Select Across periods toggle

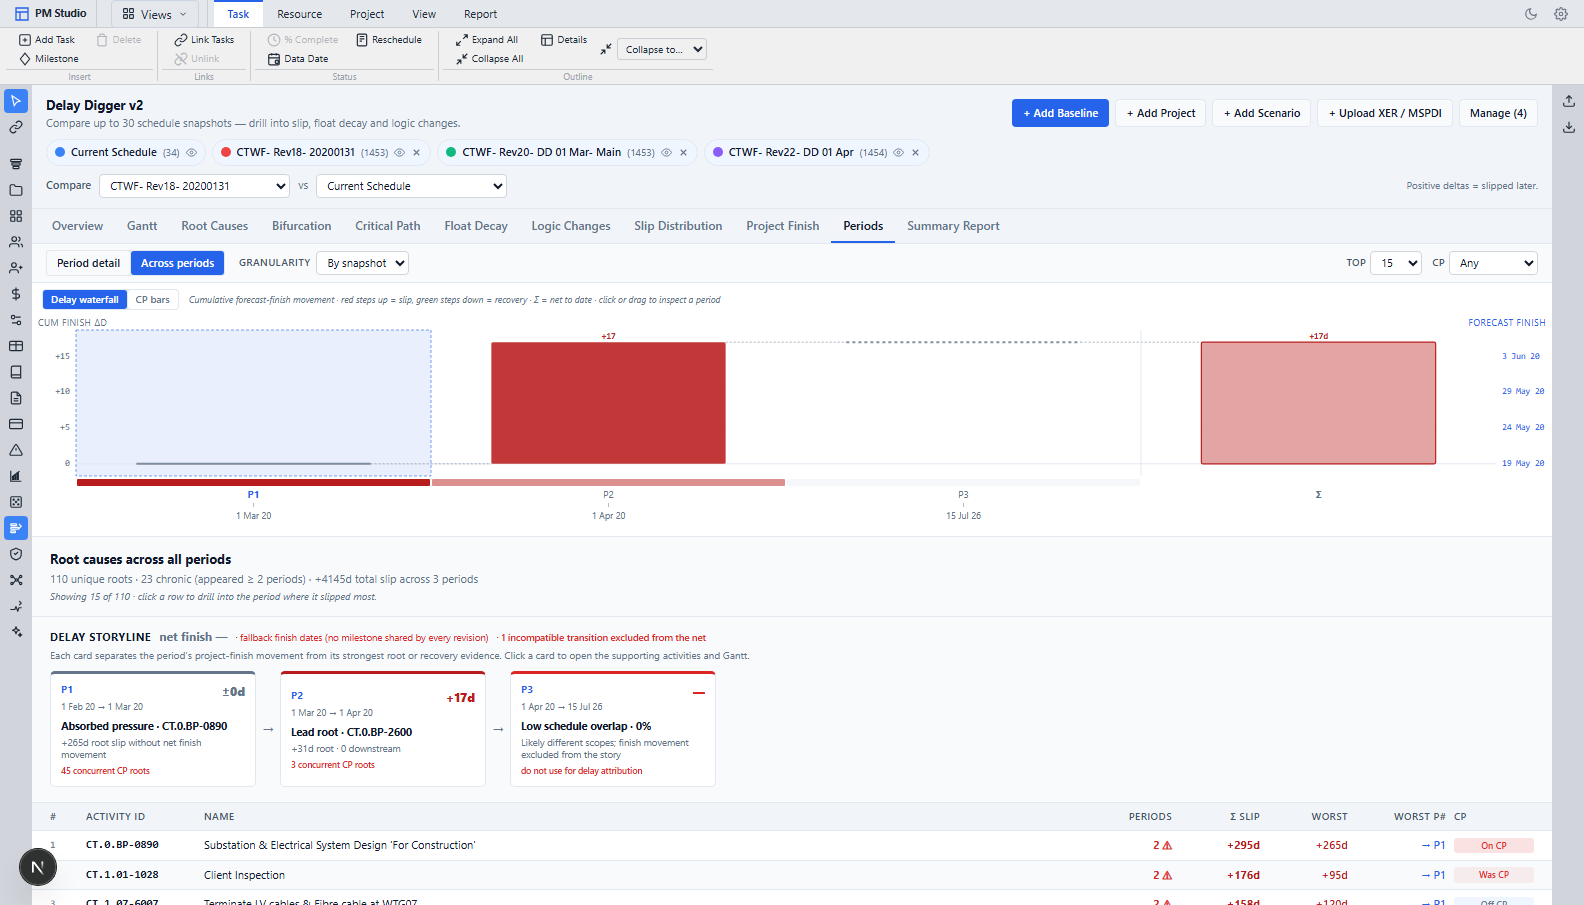(x=177, y=263)
